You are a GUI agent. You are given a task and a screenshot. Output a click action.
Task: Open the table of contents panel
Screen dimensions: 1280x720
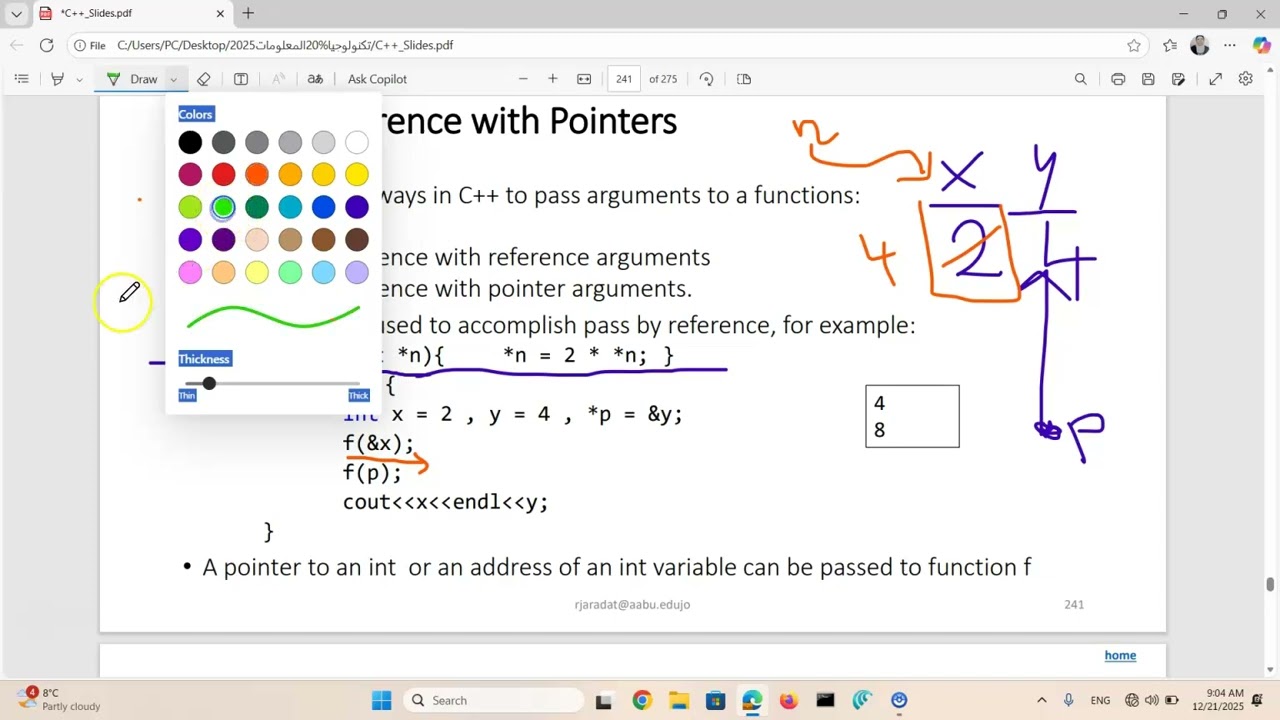[22, 79]
